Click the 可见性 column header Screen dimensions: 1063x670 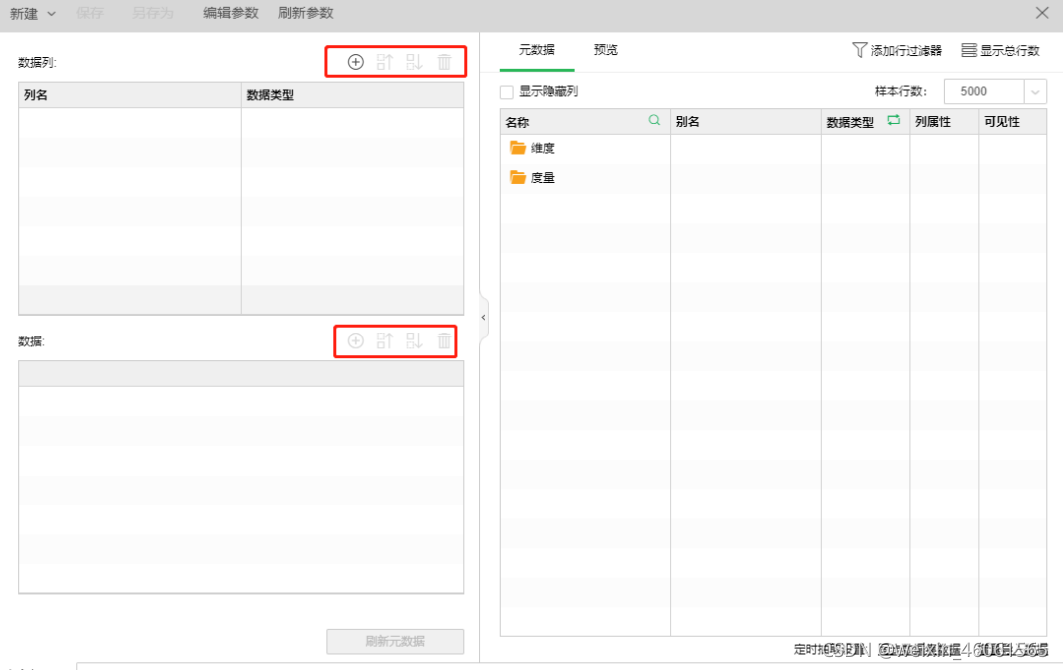1012,122
